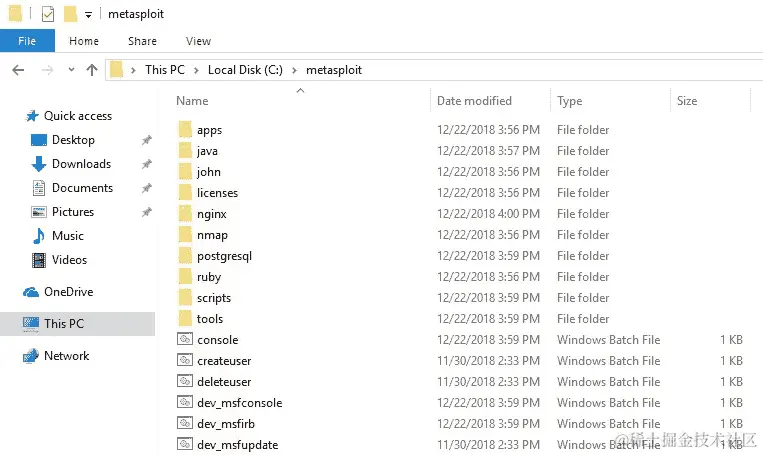Select the postgresql folder icon

185,255
